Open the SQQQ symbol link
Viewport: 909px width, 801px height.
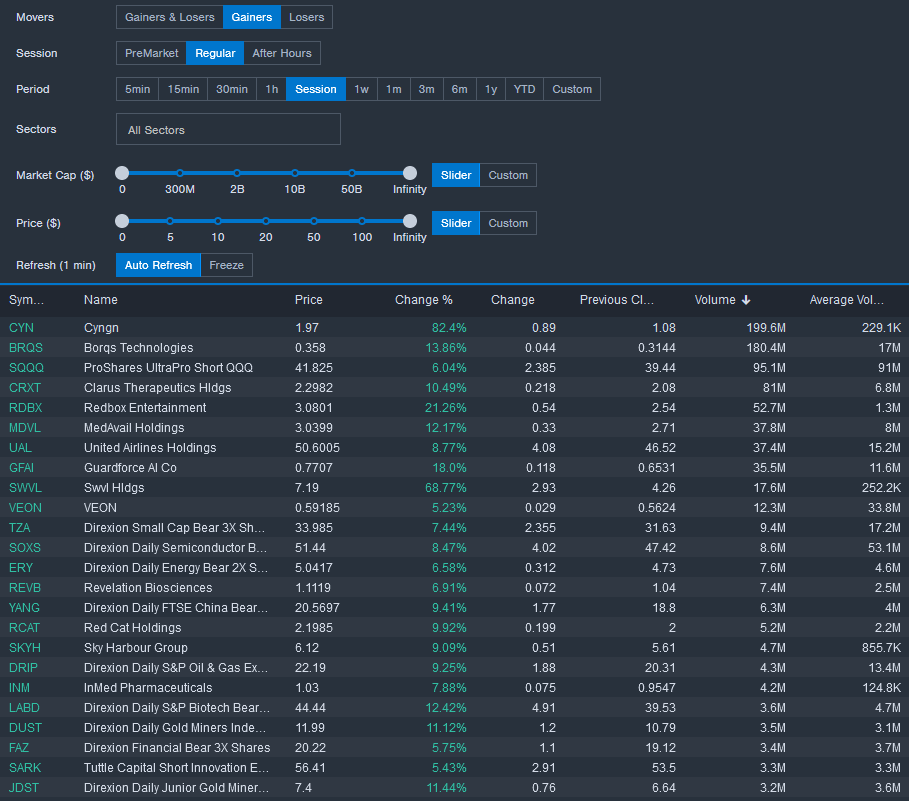tap(27, 367)
